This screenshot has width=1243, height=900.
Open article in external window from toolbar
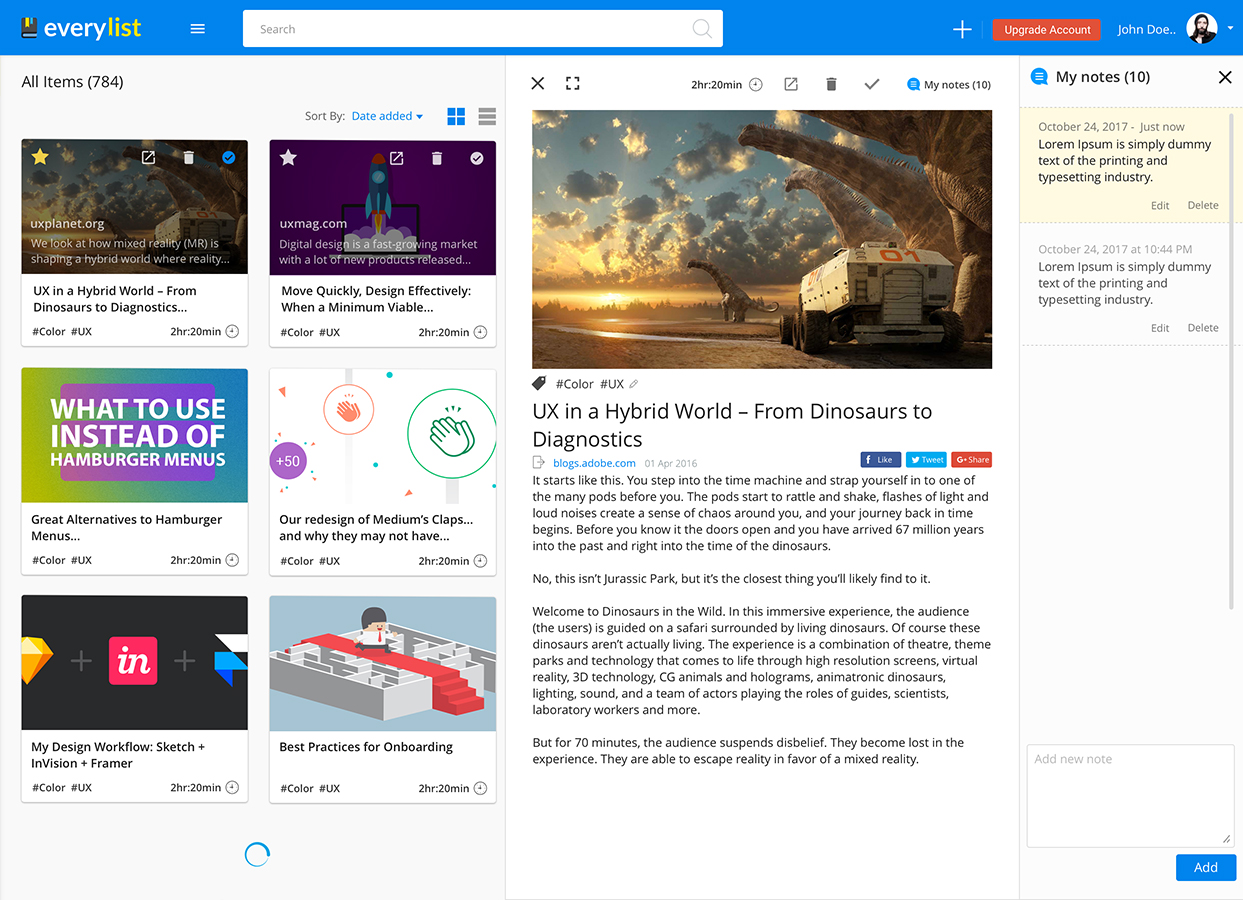coord(791,85)
